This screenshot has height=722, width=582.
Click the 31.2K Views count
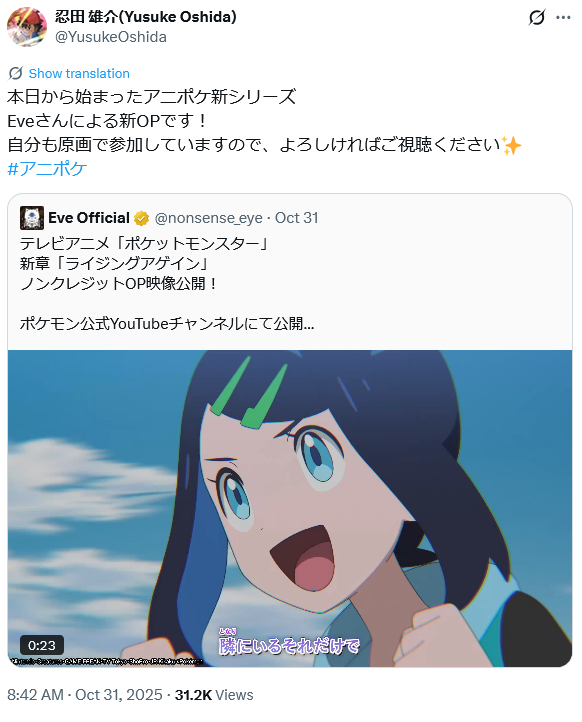pyautogui.click(x=214, y=694)
